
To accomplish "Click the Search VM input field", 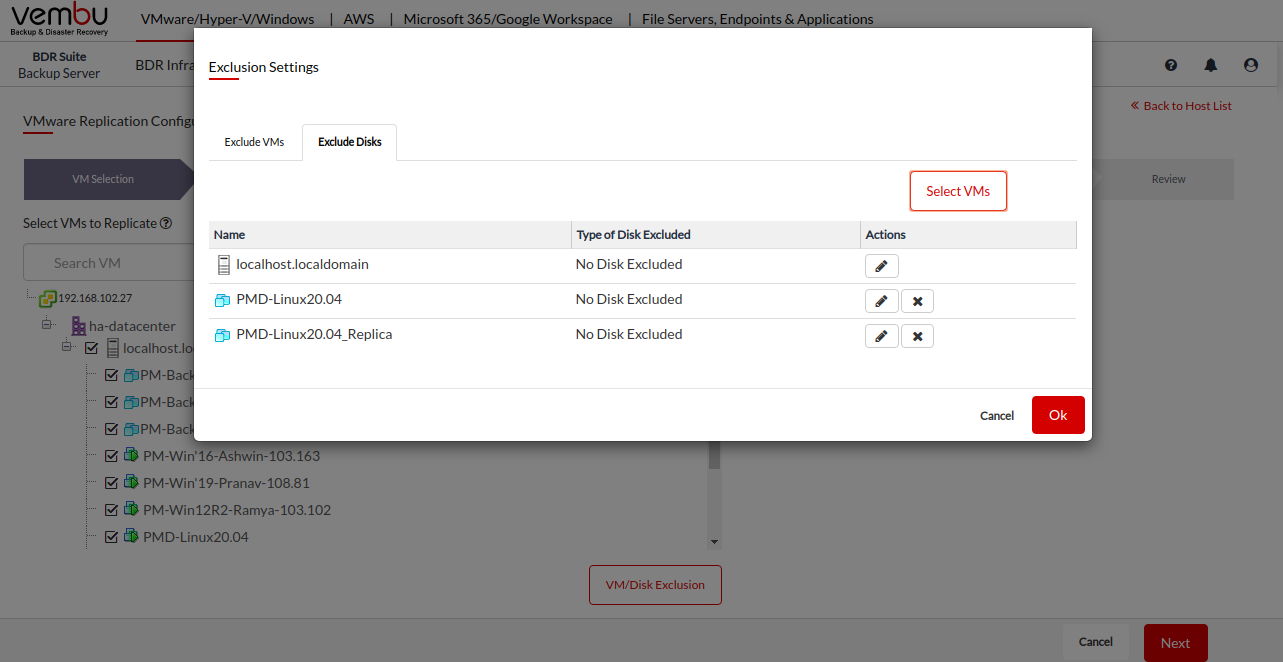I will (x=100, y=263).
